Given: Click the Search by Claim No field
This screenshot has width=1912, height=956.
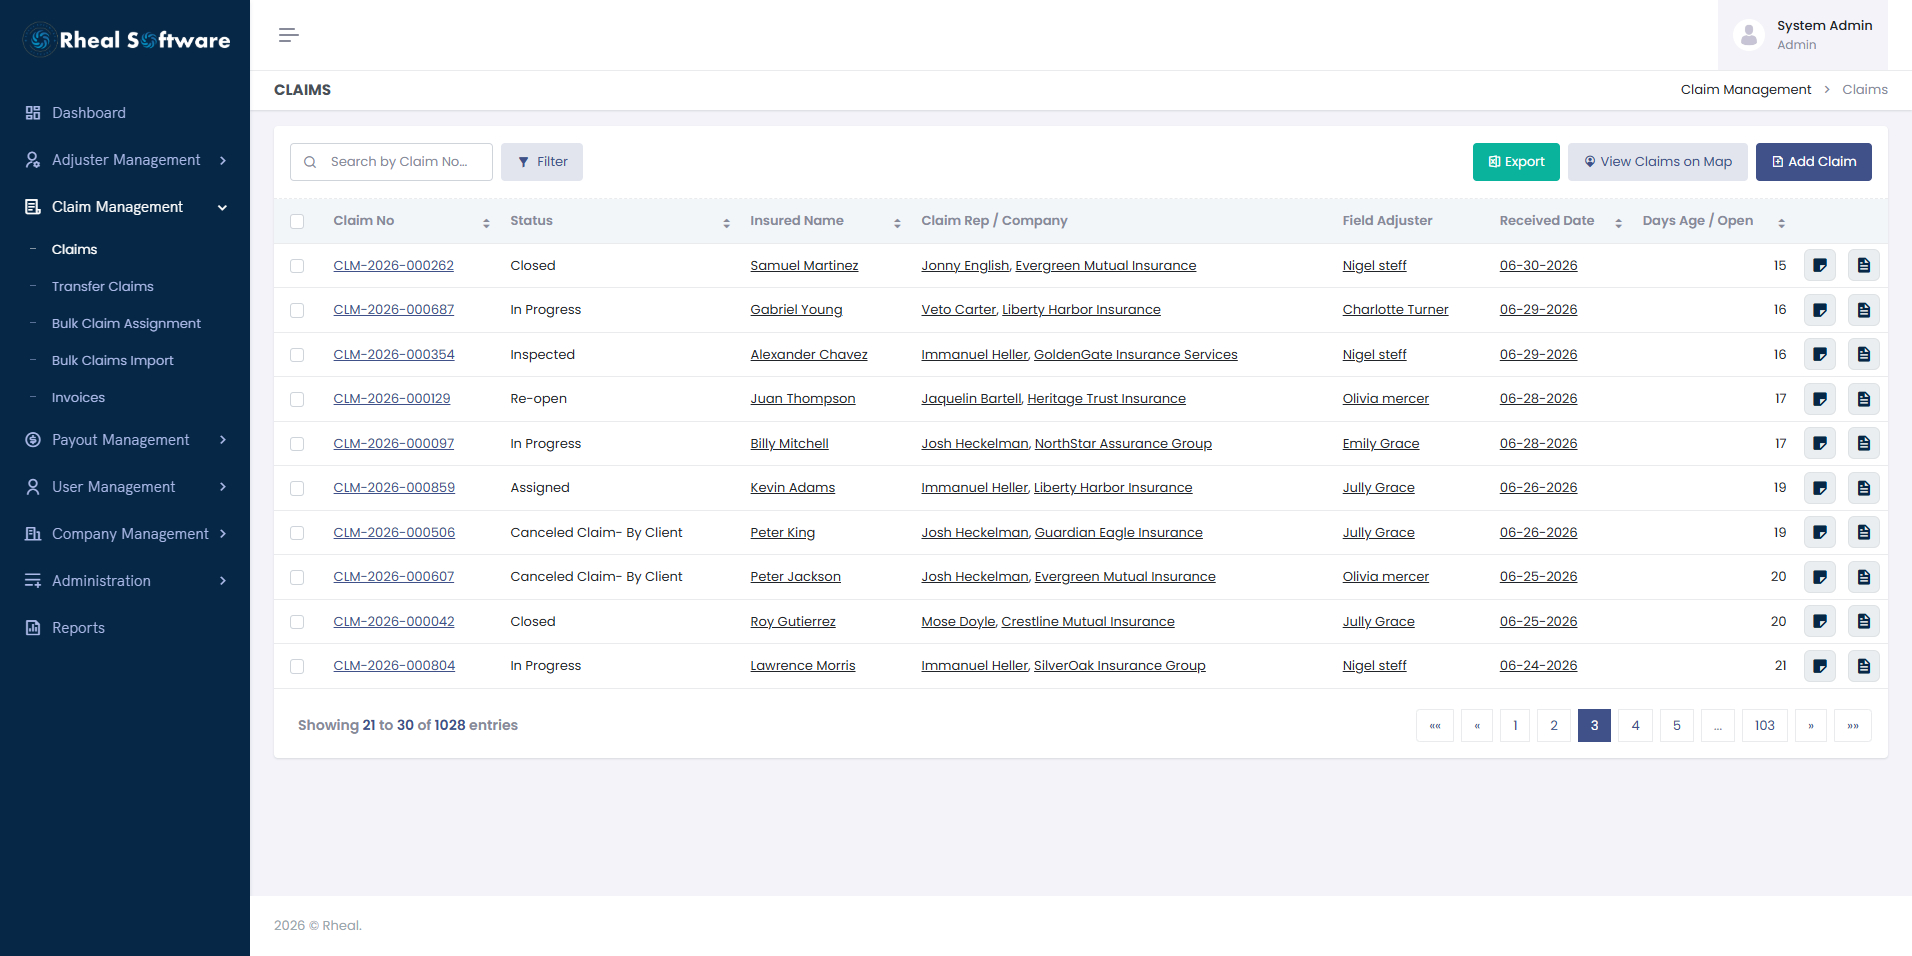Looking at the screenshot, I should [x=391, y=162].
